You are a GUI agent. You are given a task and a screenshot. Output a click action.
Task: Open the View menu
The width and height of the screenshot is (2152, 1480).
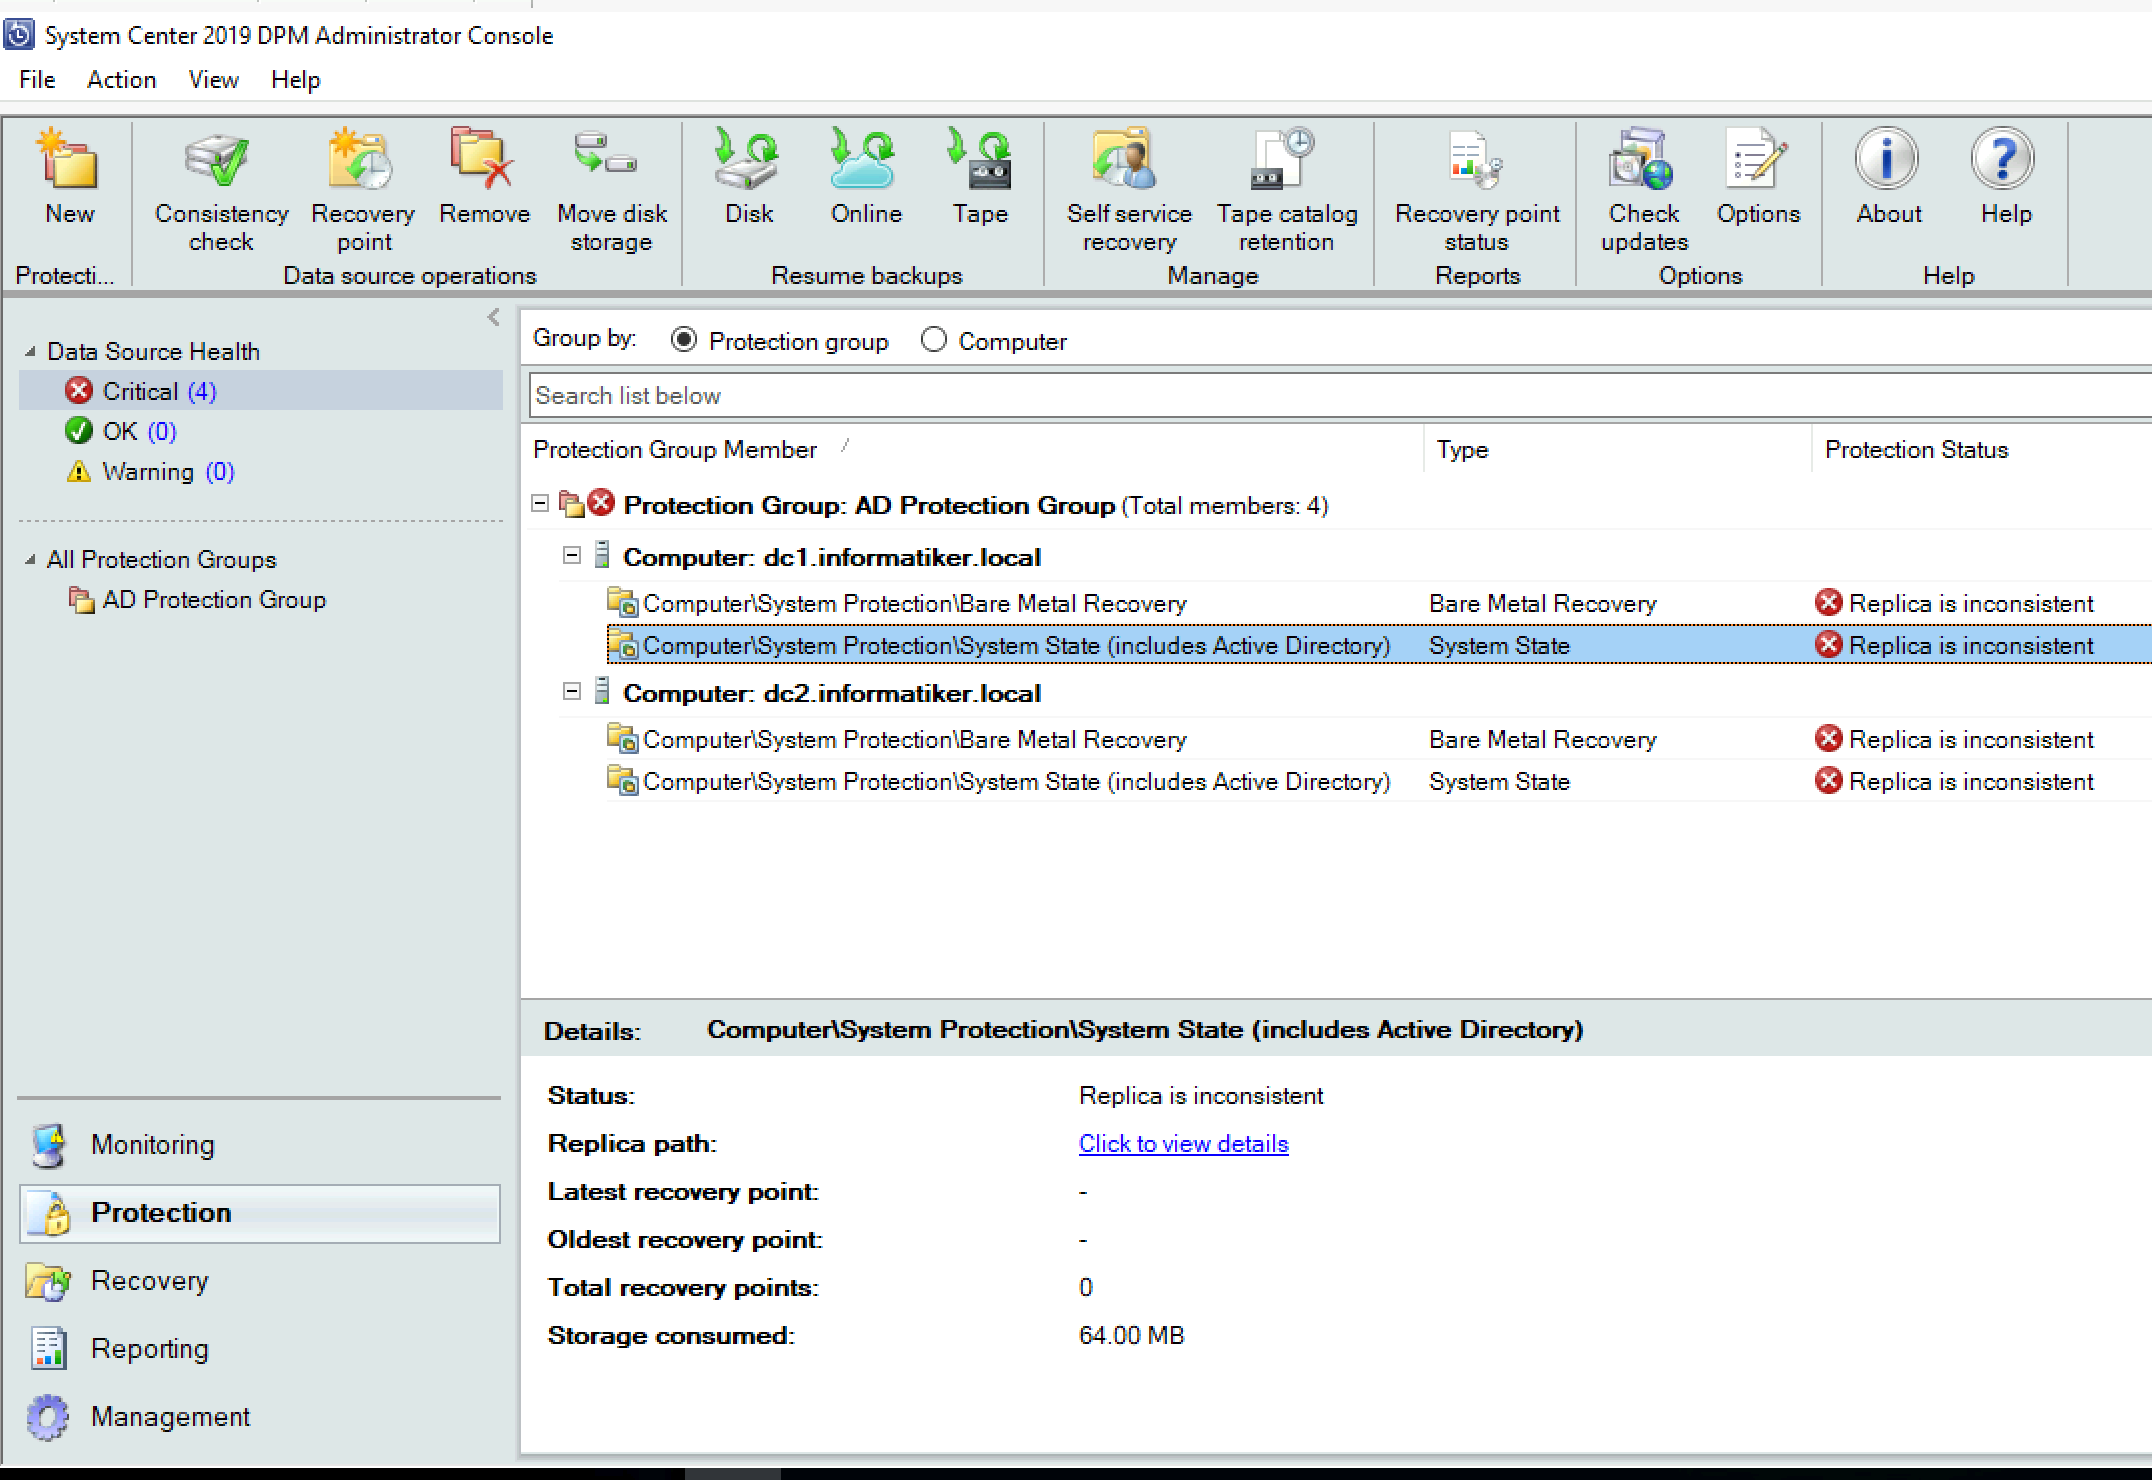coord(213,79)
